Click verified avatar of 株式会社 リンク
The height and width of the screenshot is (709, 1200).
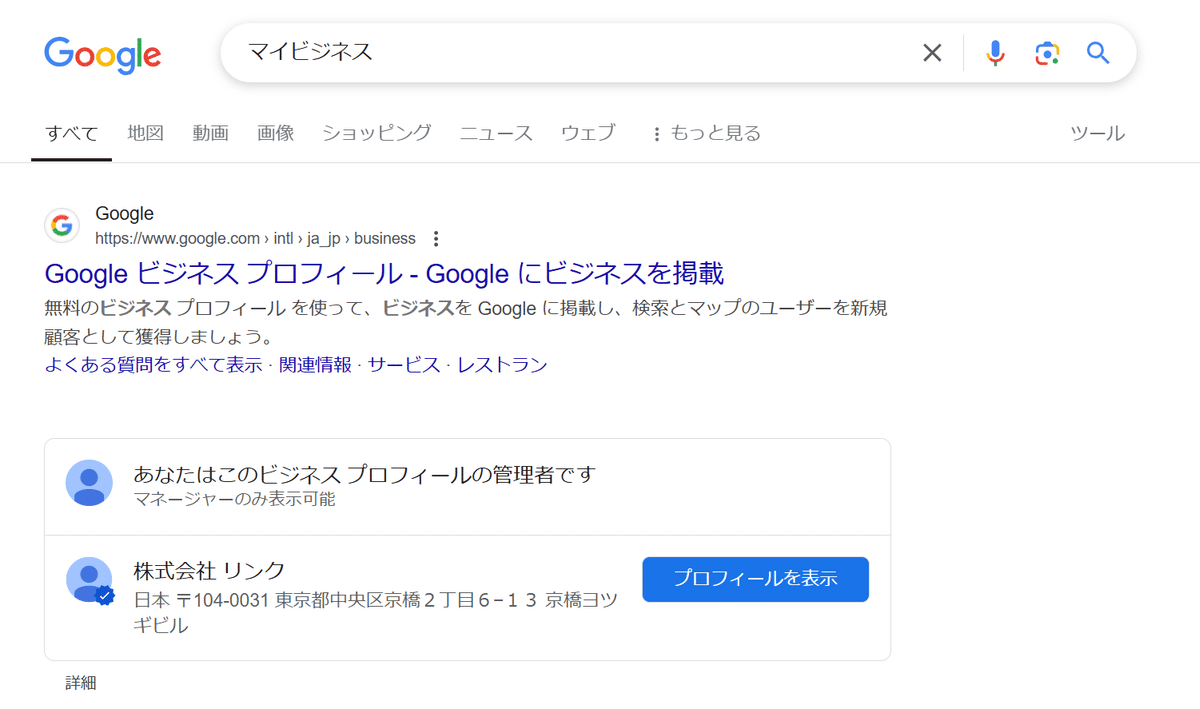point(89,580)
